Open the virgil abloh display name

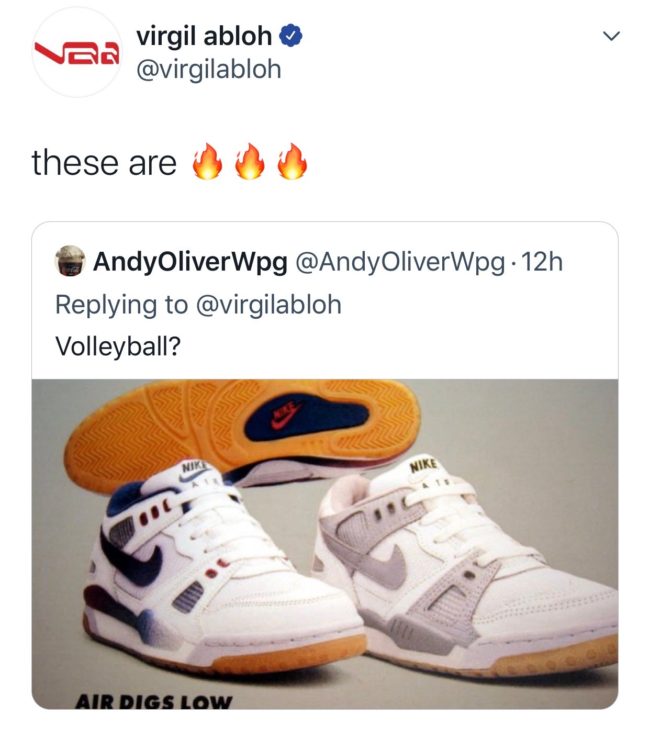click(x=204, y=36)
